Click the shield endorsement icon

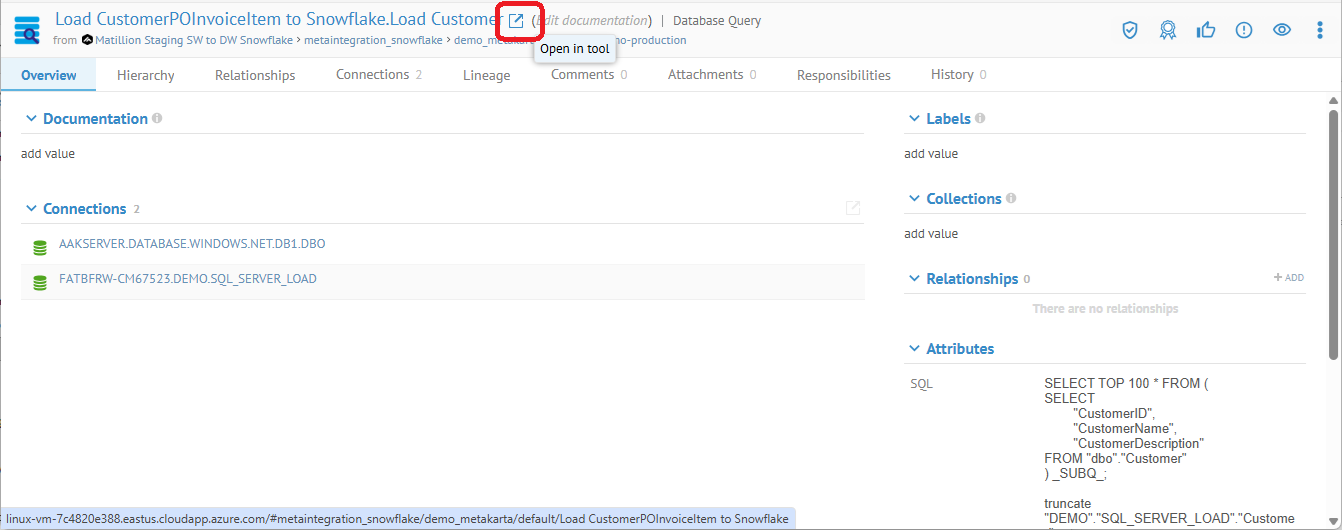1130,30
